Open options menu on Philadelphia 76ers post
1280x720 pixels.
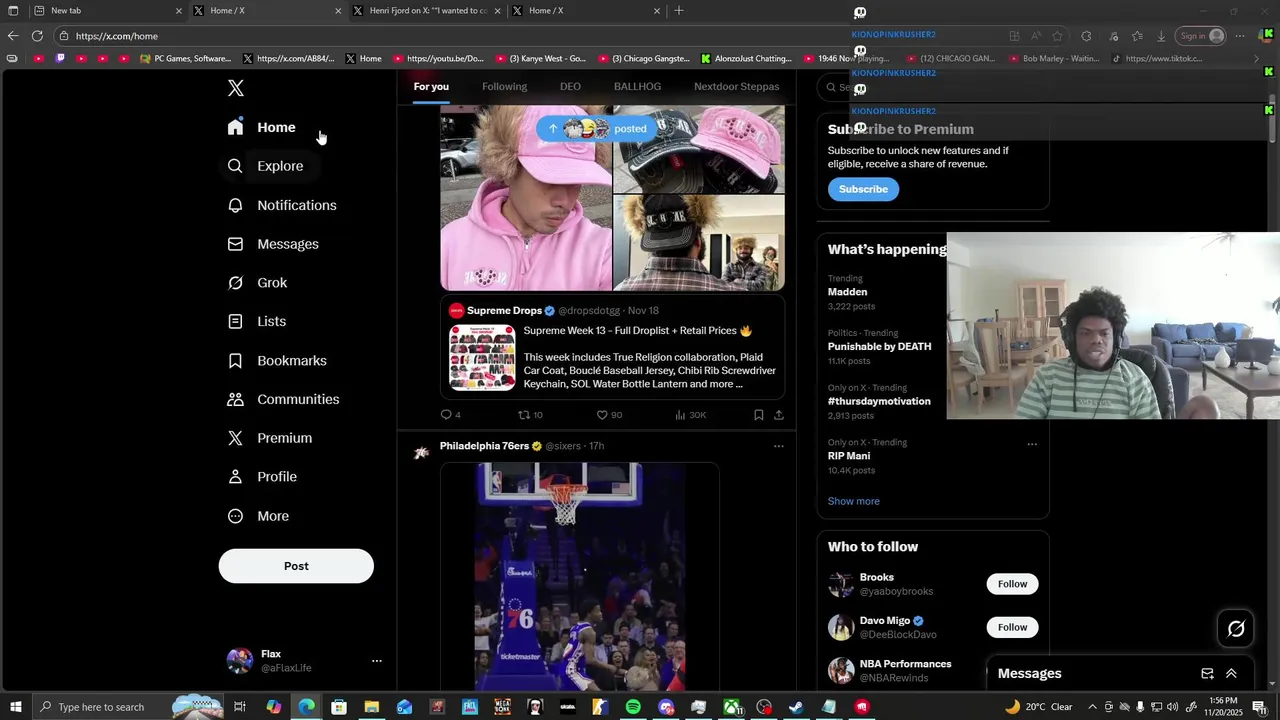point(779,446)
